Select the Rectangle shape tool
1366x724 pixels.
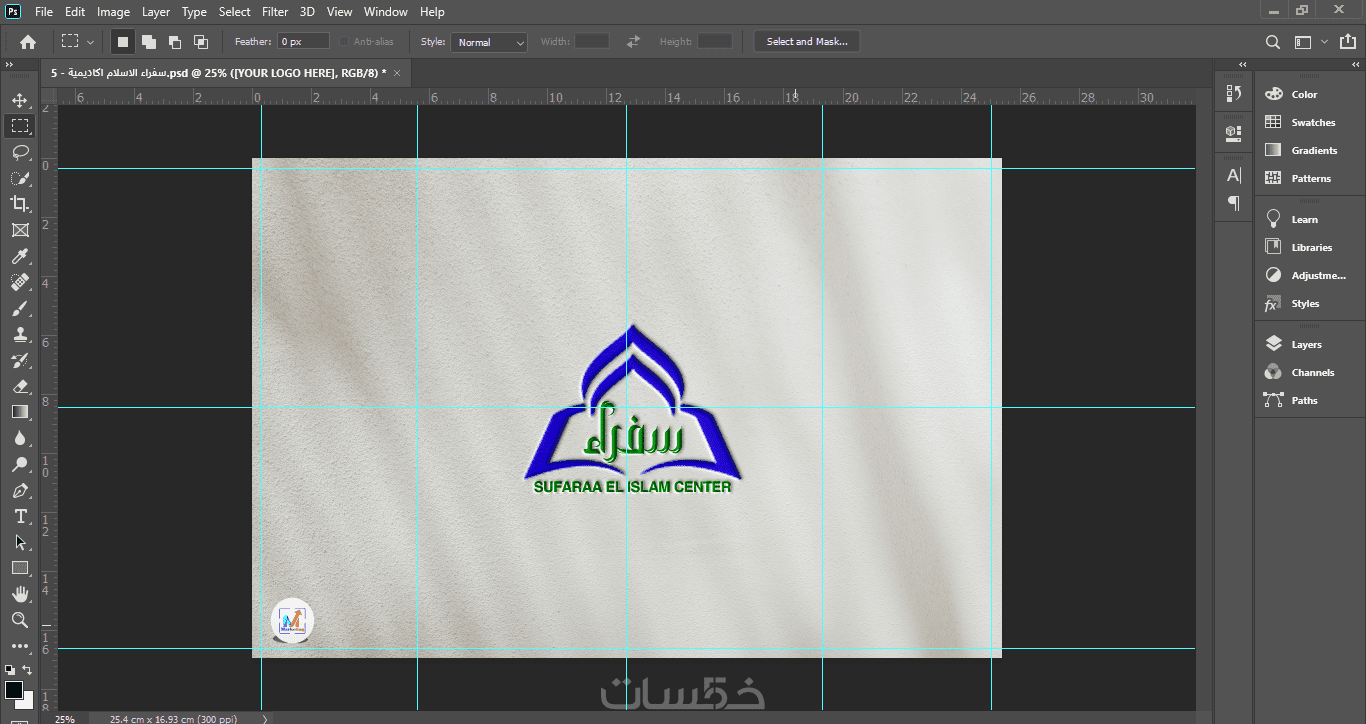point(20,568)
